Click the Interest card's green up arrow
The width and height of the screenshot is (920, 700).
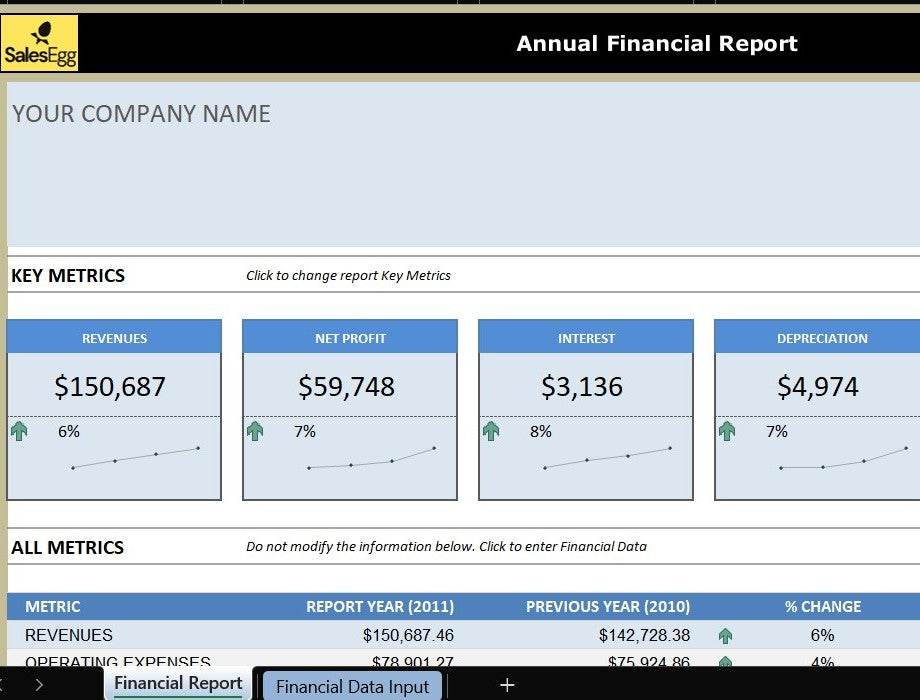[491, 431]
